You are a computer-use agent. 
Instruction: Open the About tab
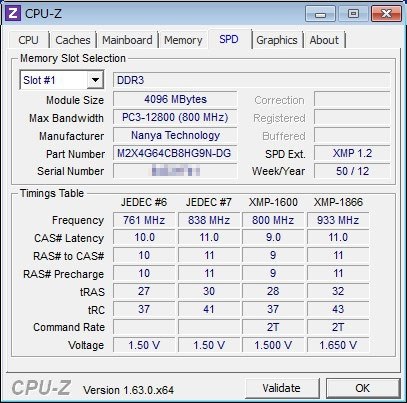tap(324, 40)
